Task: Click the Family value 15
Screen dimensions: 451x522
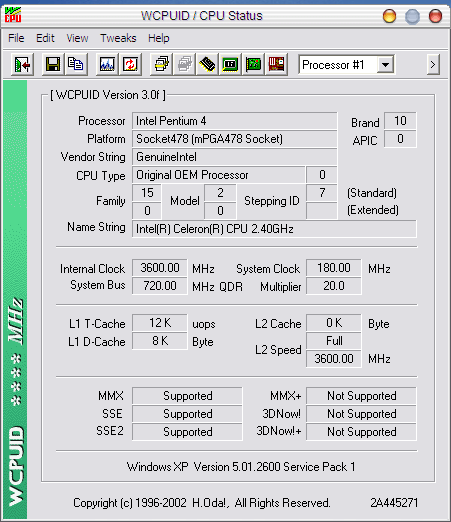Action: point(147,193)
